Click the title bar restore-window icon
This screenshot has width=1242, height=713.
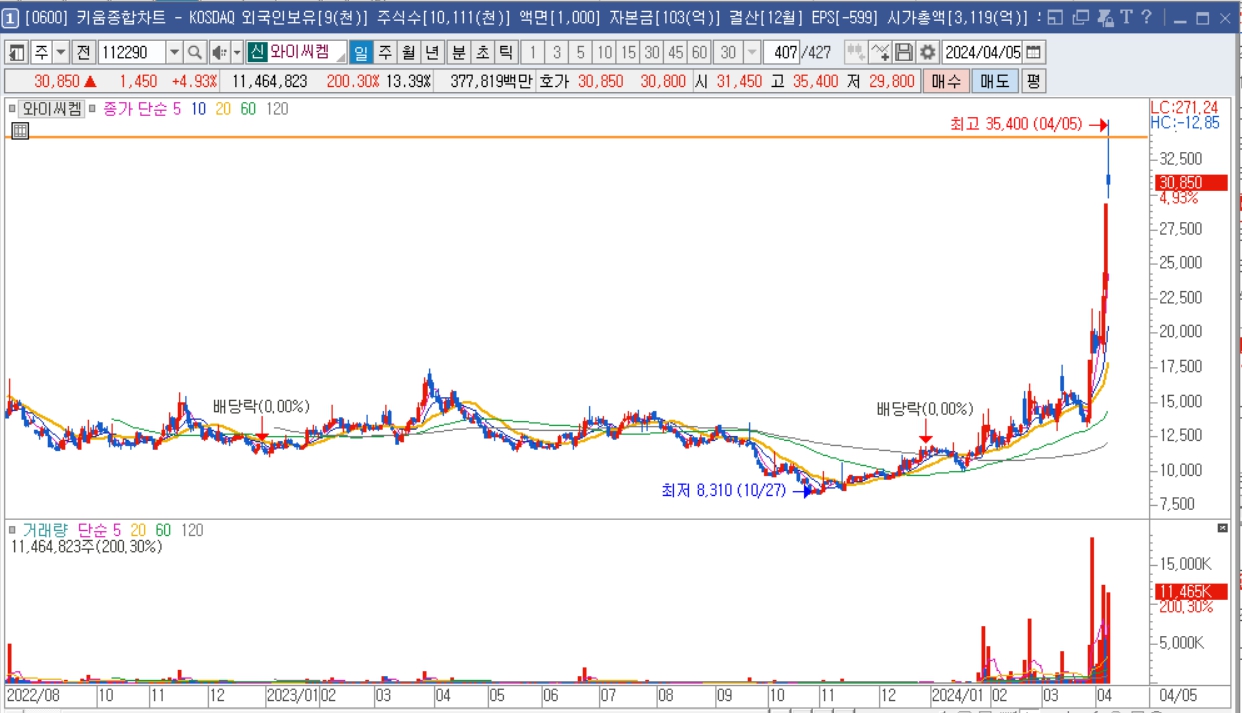click(x=1055, y=17)
